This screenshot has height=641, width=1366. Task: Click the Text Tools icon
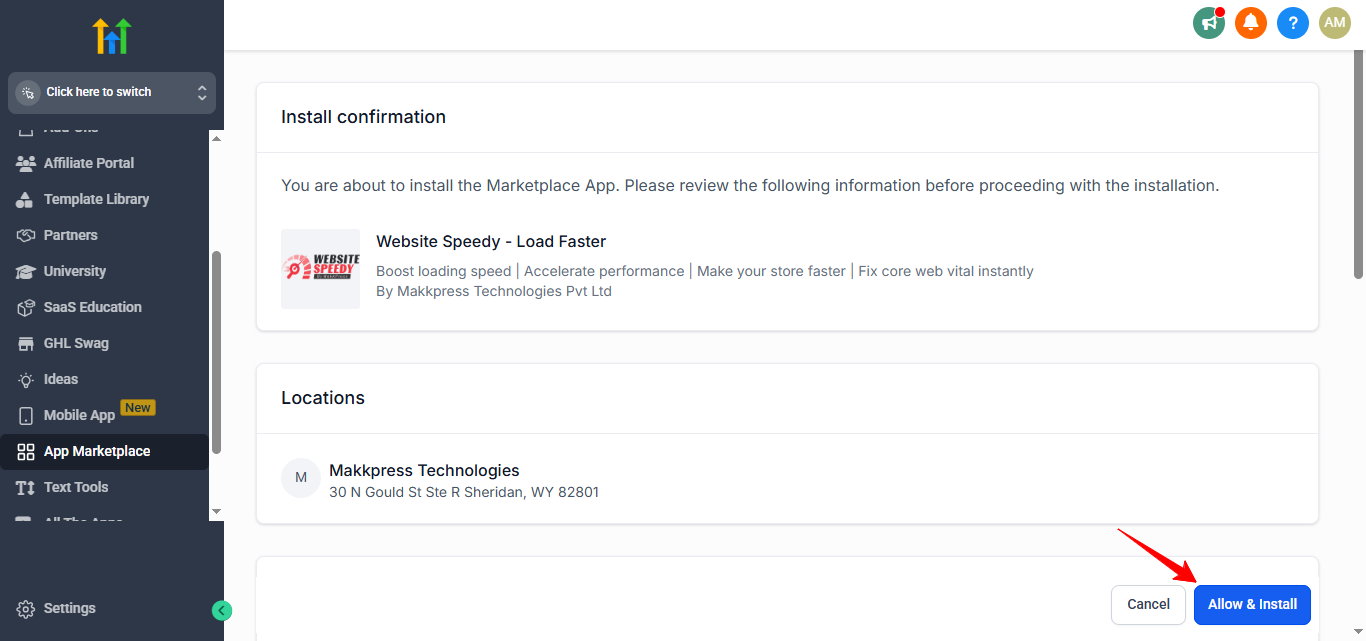tap(26, 487)
